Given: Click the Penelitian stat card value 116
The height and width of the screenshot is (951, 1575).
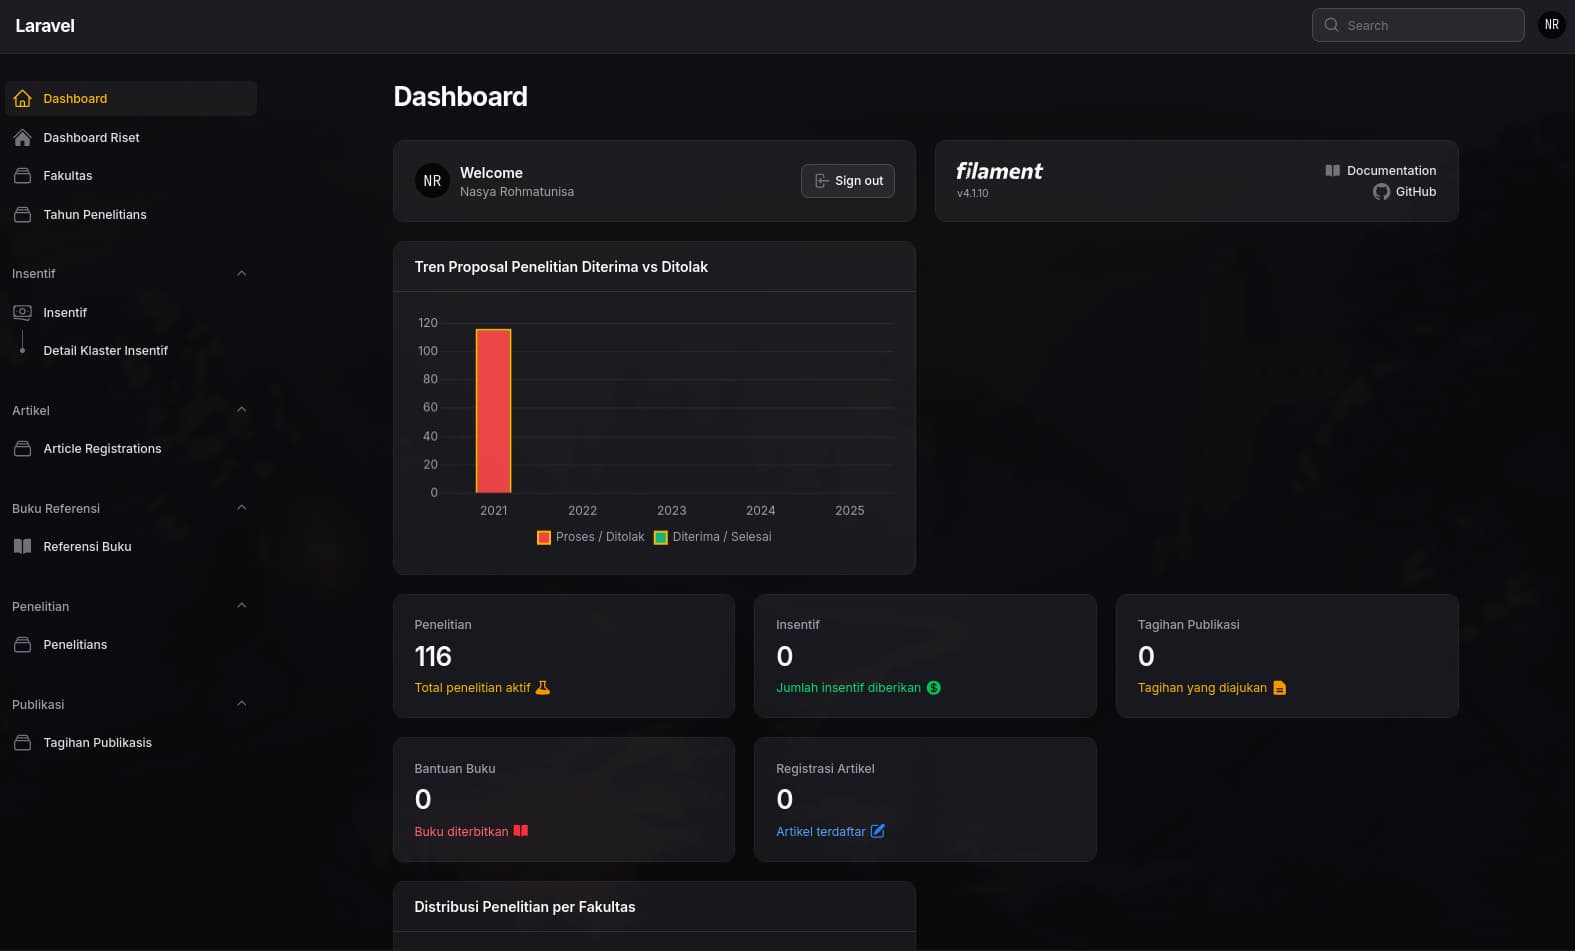Looking at the screenshot, I should point(433,656).
